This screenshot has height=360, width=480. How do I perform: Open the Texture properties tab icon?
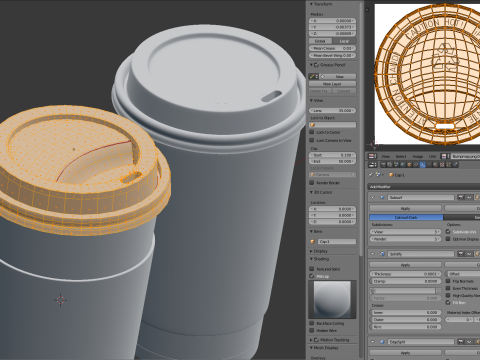[442, 165]
